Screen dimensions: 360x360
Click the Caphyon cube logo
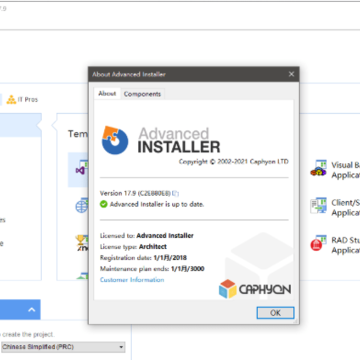228,289
